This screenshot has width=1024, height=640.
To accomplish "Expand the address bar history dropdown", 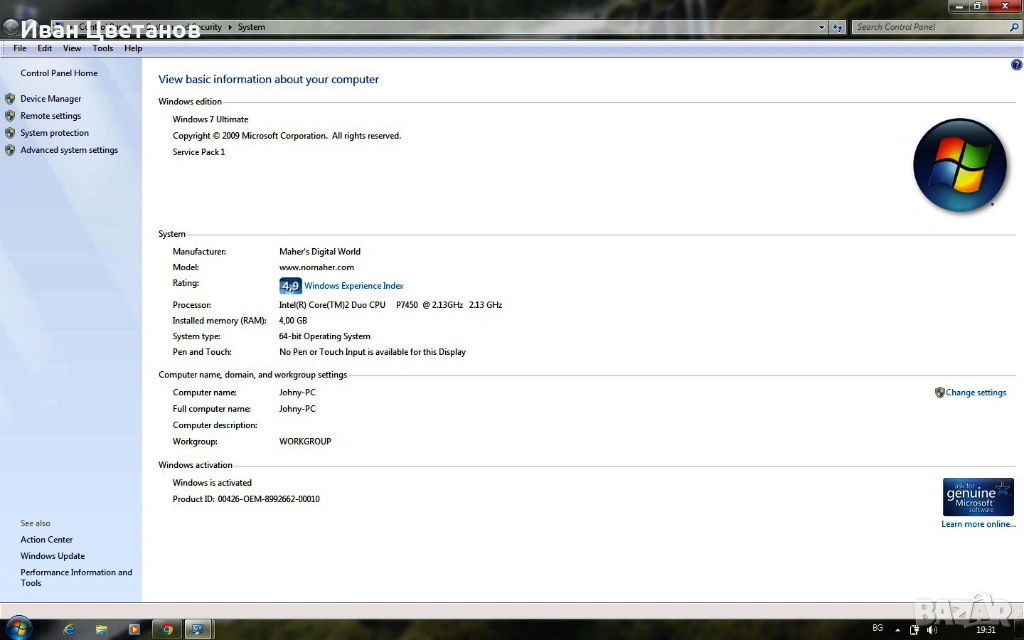I will tap(822, 27).
